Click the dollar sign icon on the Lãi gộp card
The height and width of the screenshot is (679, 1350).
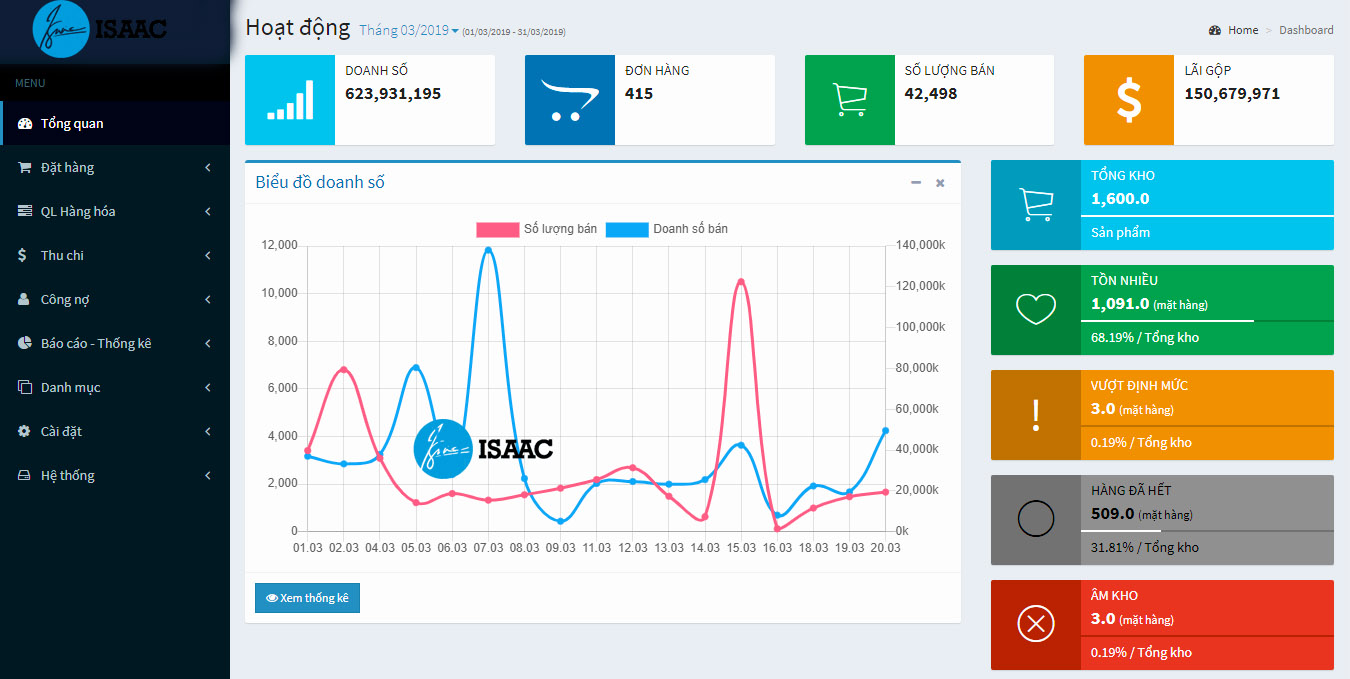(1129, 100)
